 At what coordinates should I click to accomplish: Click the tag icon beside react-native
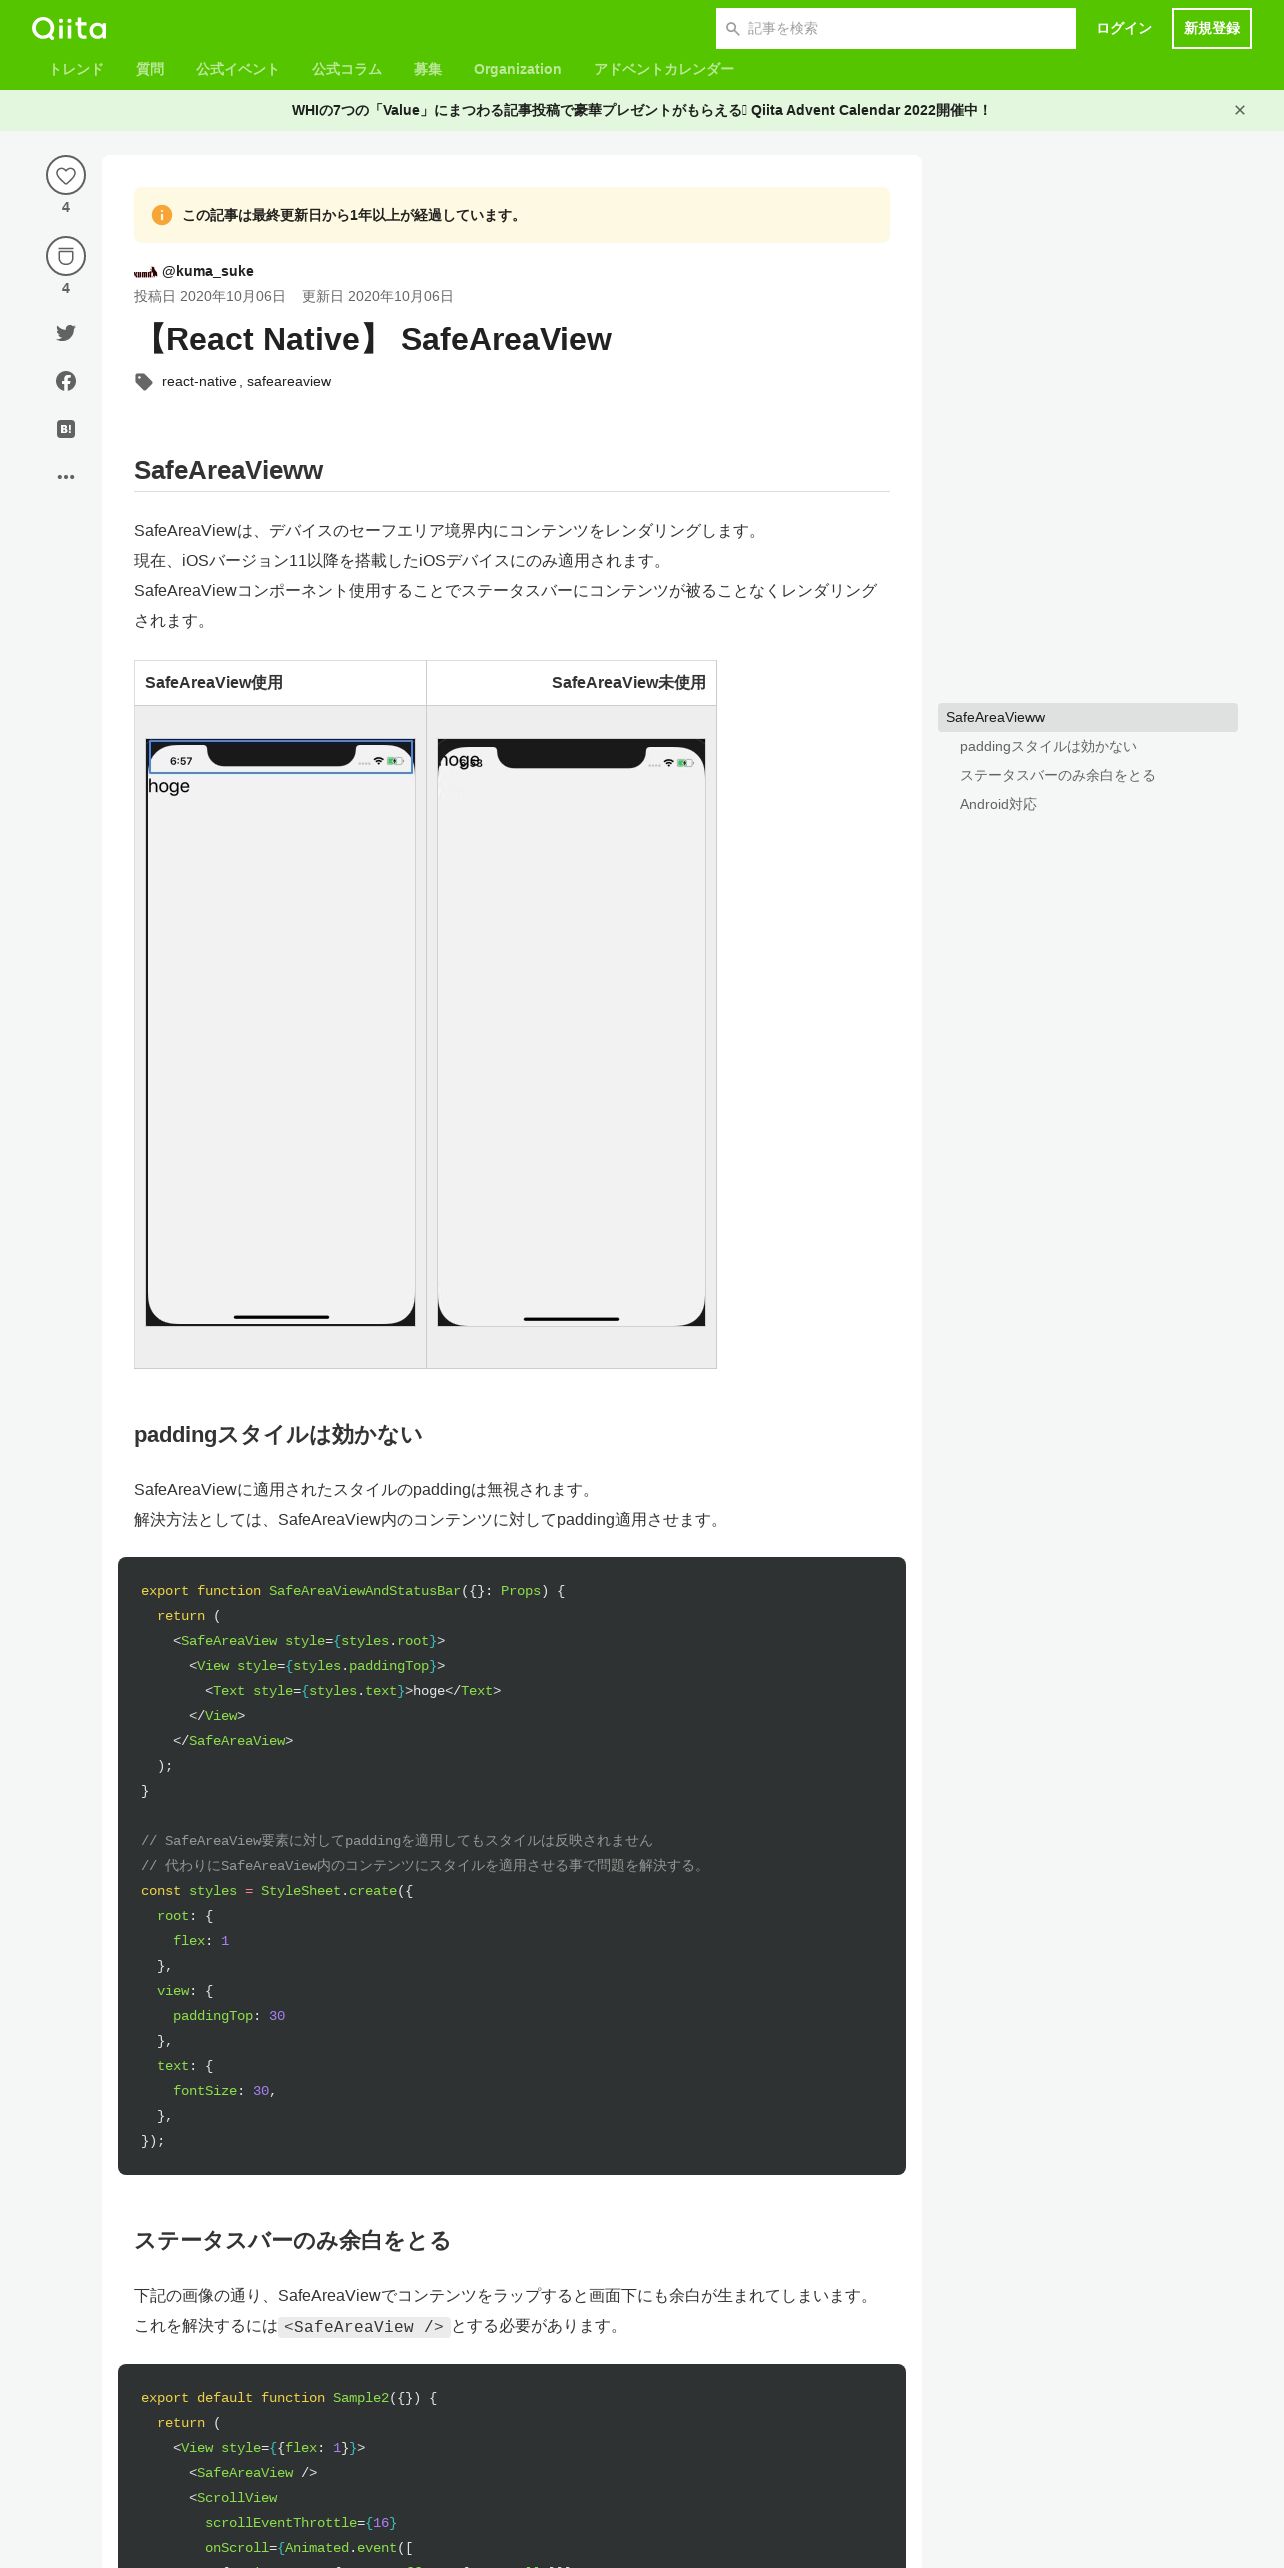pyautogui.click(x=144, y=382)
